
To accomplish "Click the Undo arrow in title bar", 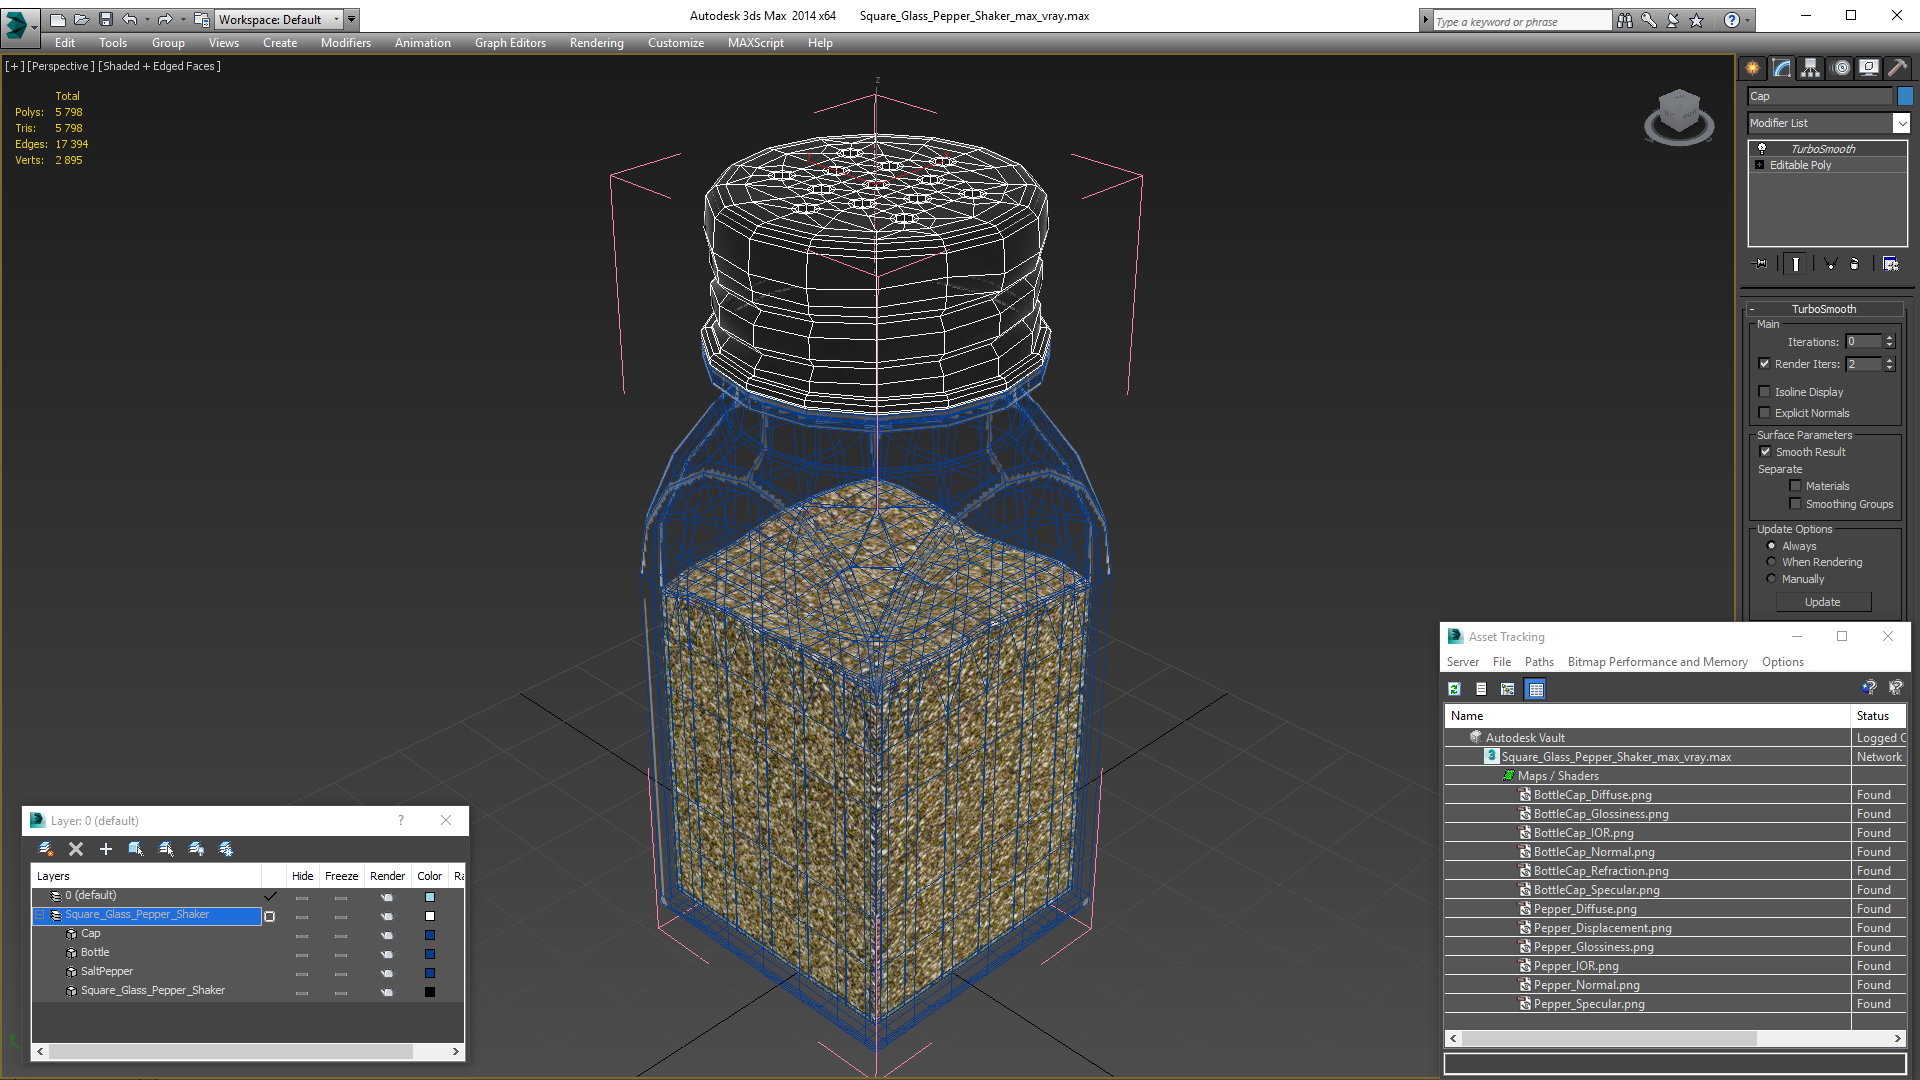I will (129, 19).
